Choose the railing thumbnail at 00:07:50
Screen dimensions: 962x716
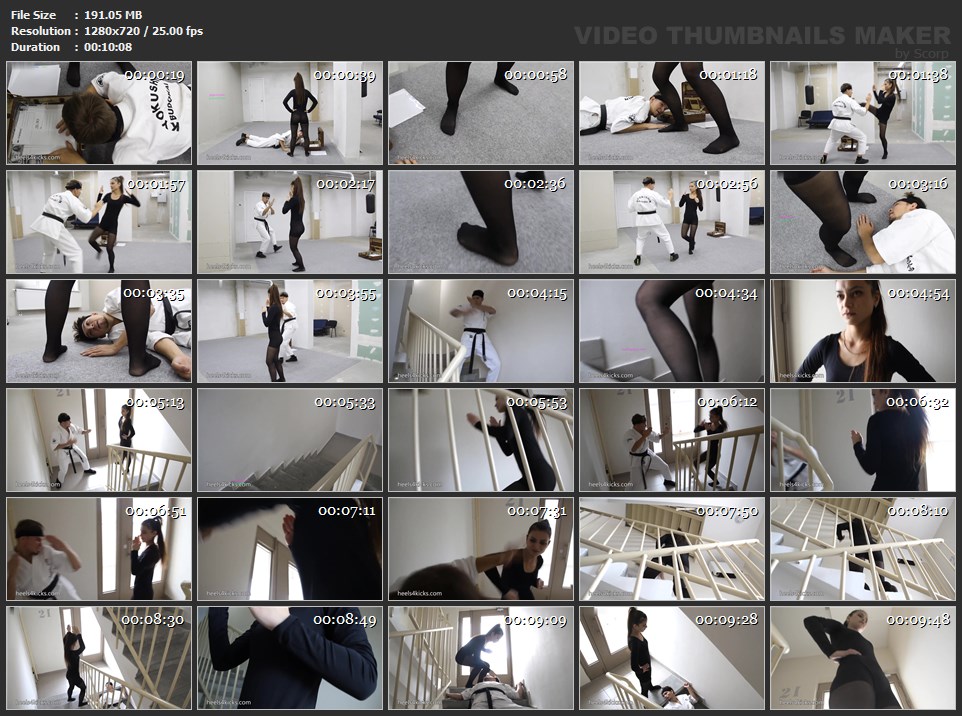click(x=672, y=549)
